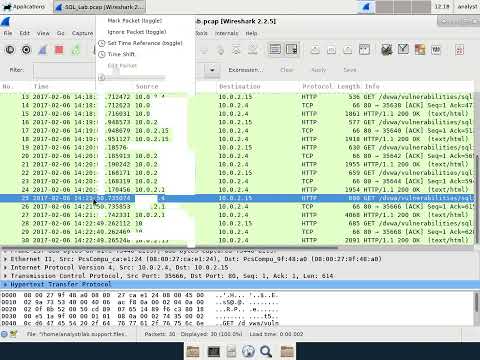Zoom out the packet text
This screenshot has width=480, height=360.
pos(331,50)
